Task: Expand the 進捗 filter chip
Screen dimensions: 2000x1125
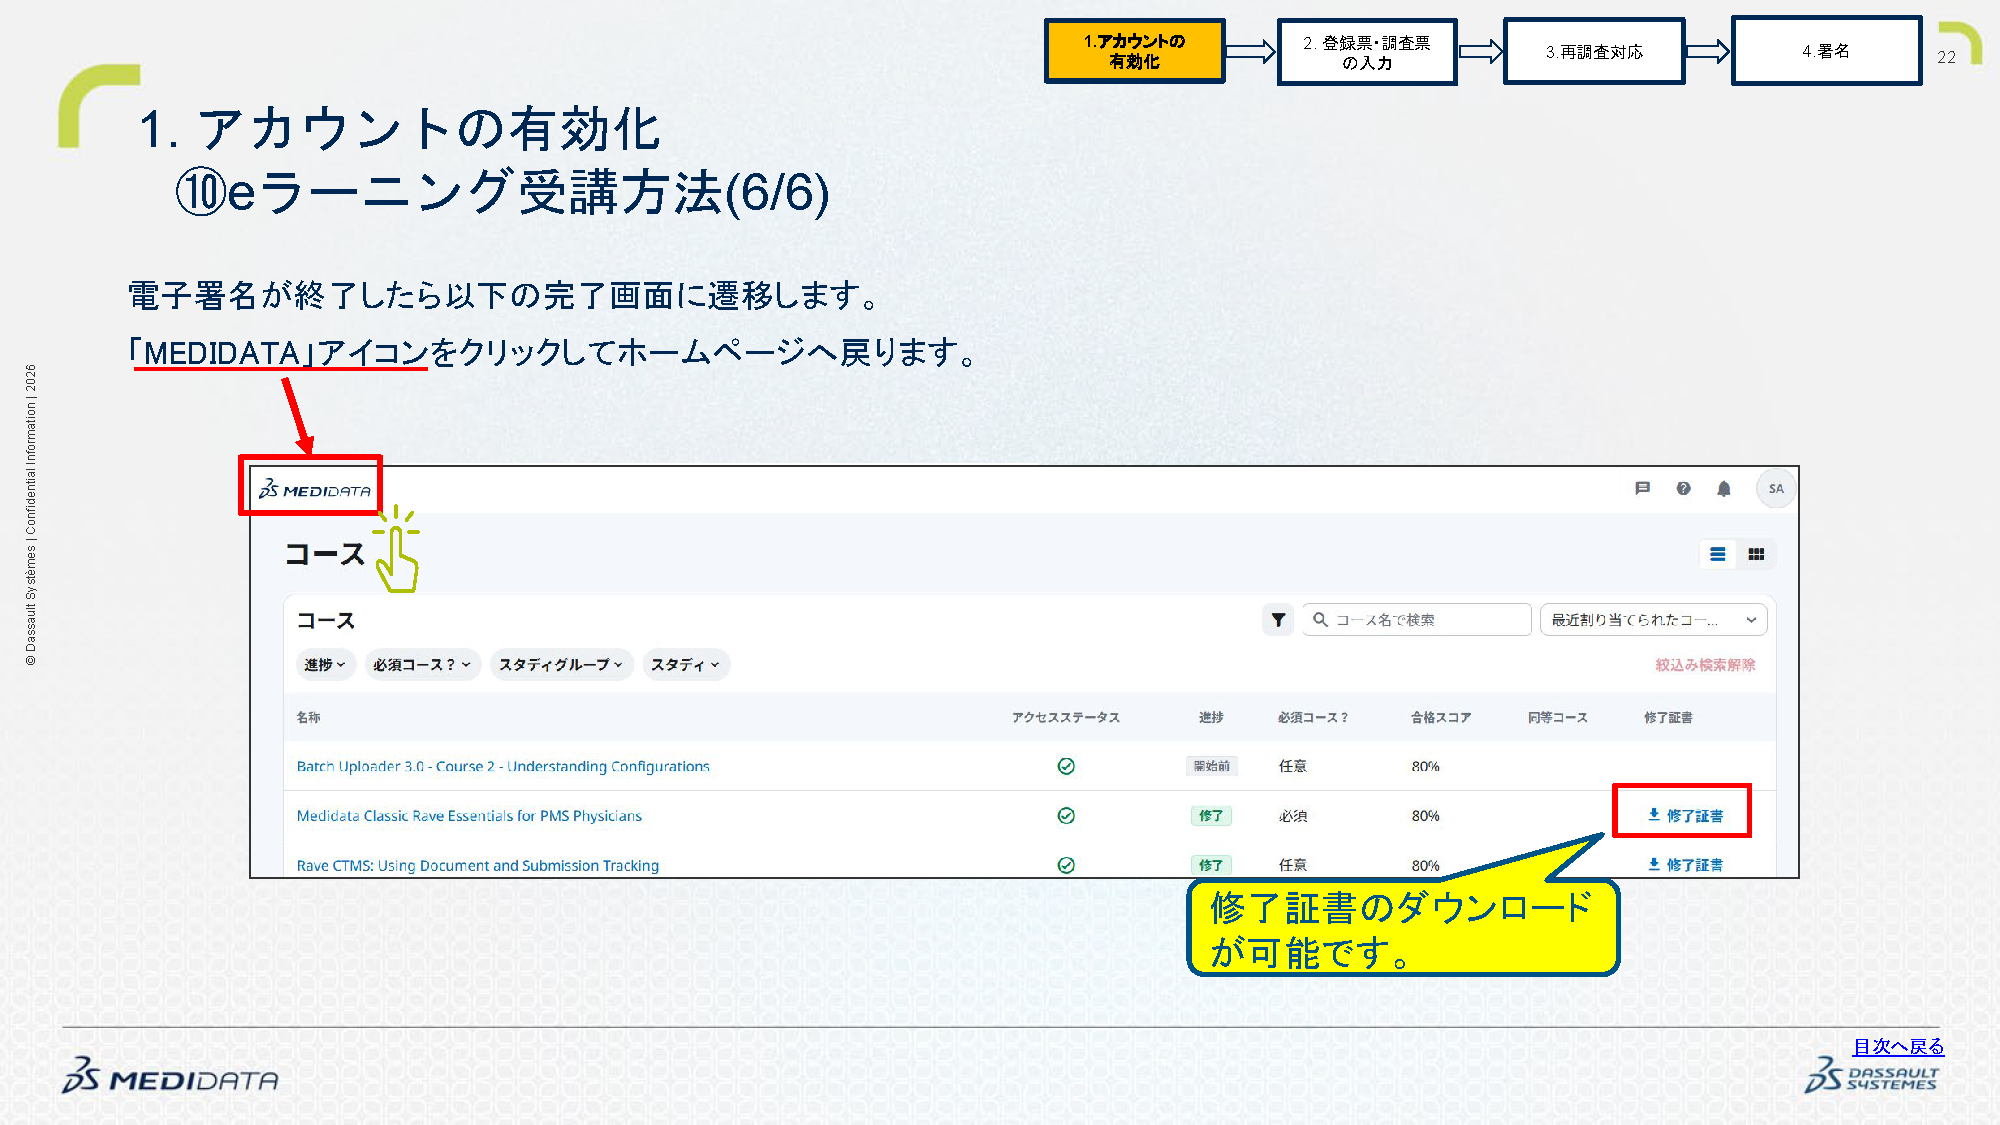Action: coord(325,665)
